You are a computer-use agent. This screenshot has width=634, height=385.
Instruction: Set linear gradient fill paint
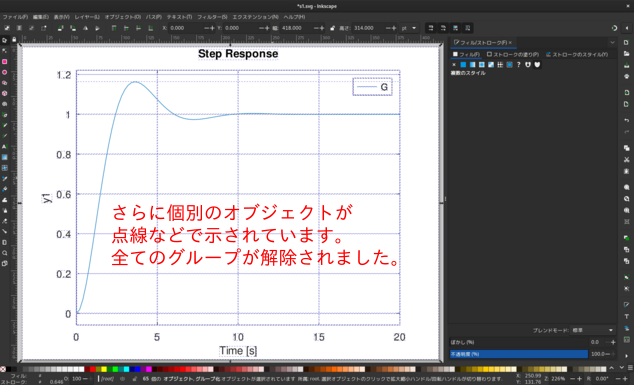coord(472,65)
